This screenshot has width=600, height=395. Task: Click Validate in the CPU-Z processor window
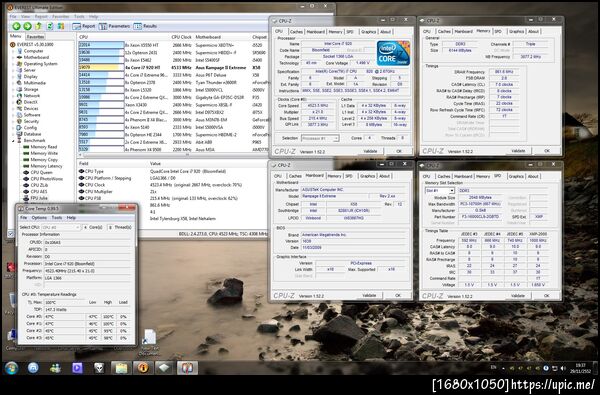click(x=370, y=151)
